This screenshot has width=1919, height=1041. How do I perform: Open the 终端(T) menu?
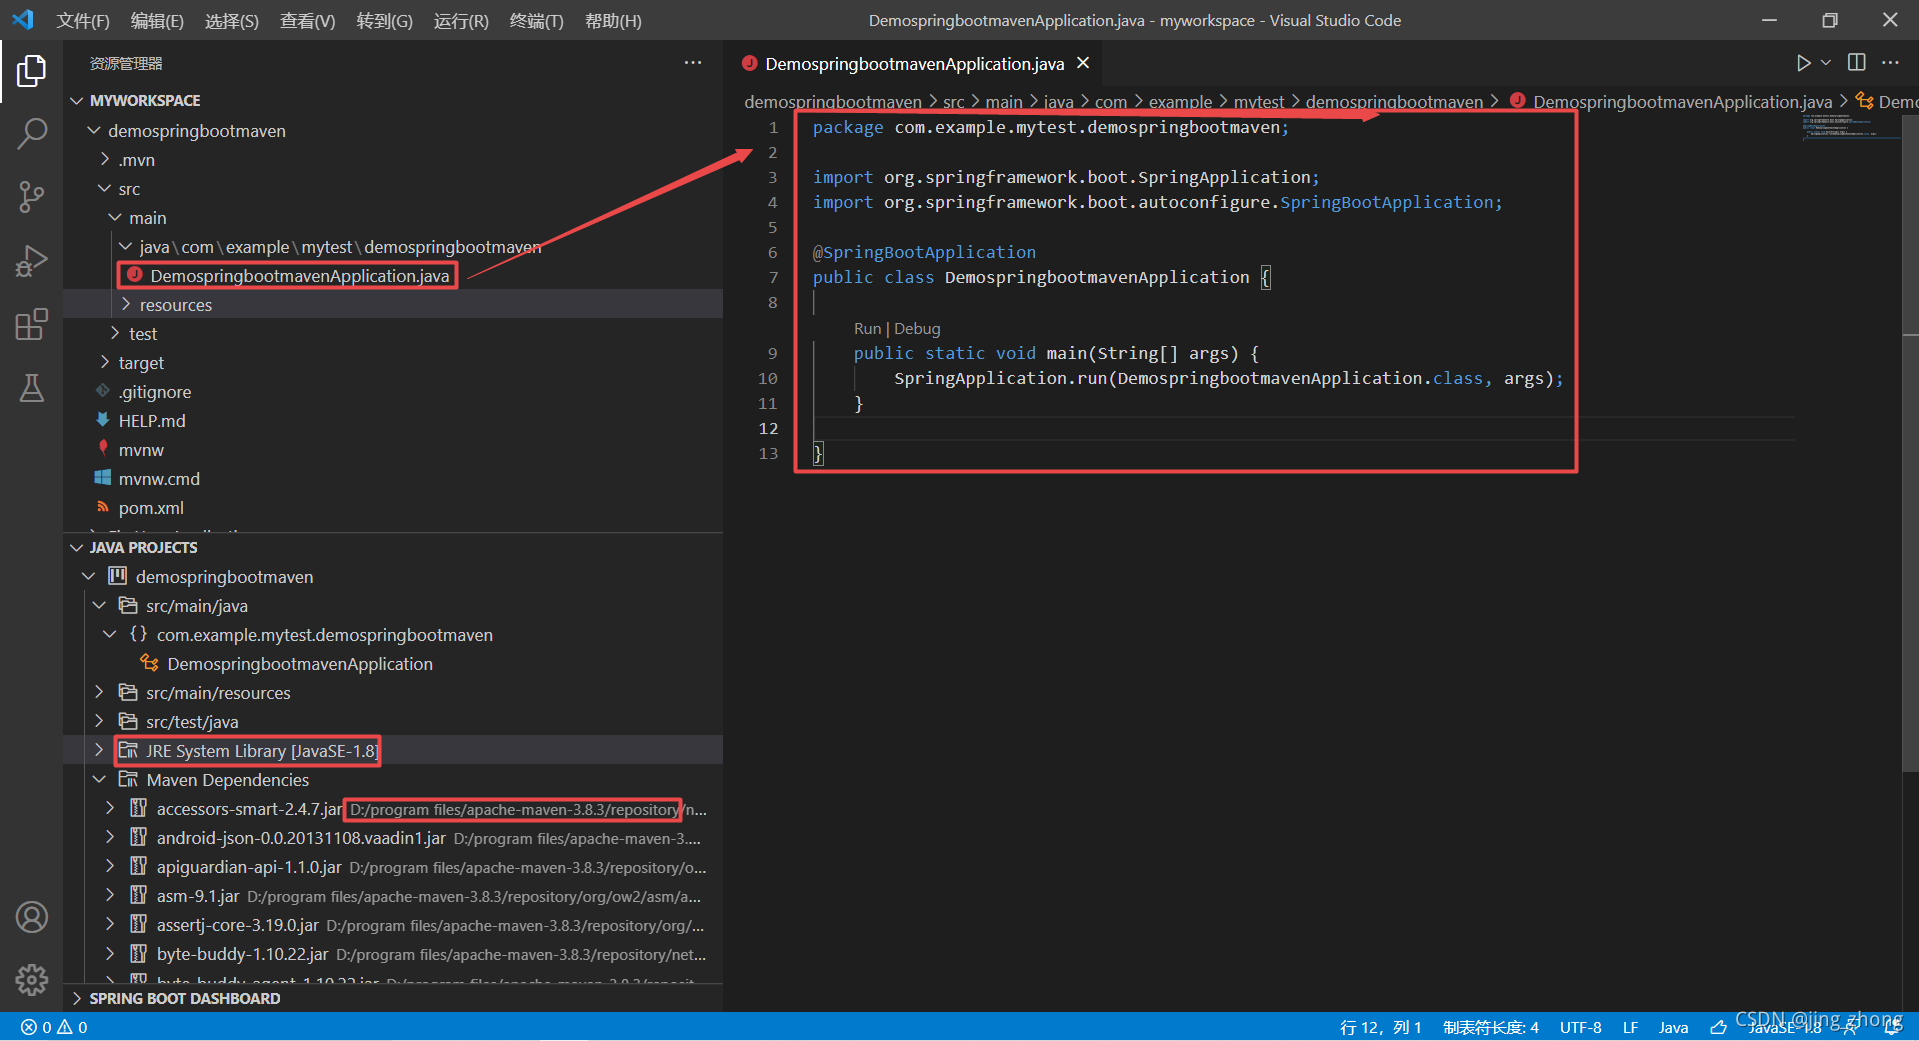pos(536,21)
